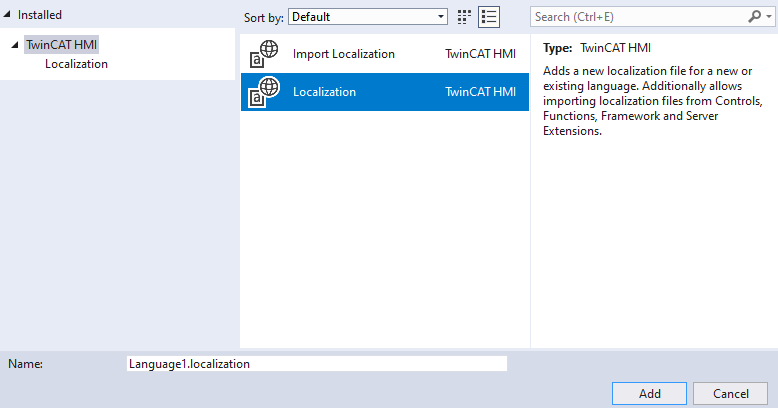Screen dimensions: 778x408
Task: Open search options dropdown arrow
Action: coord(769,17)
